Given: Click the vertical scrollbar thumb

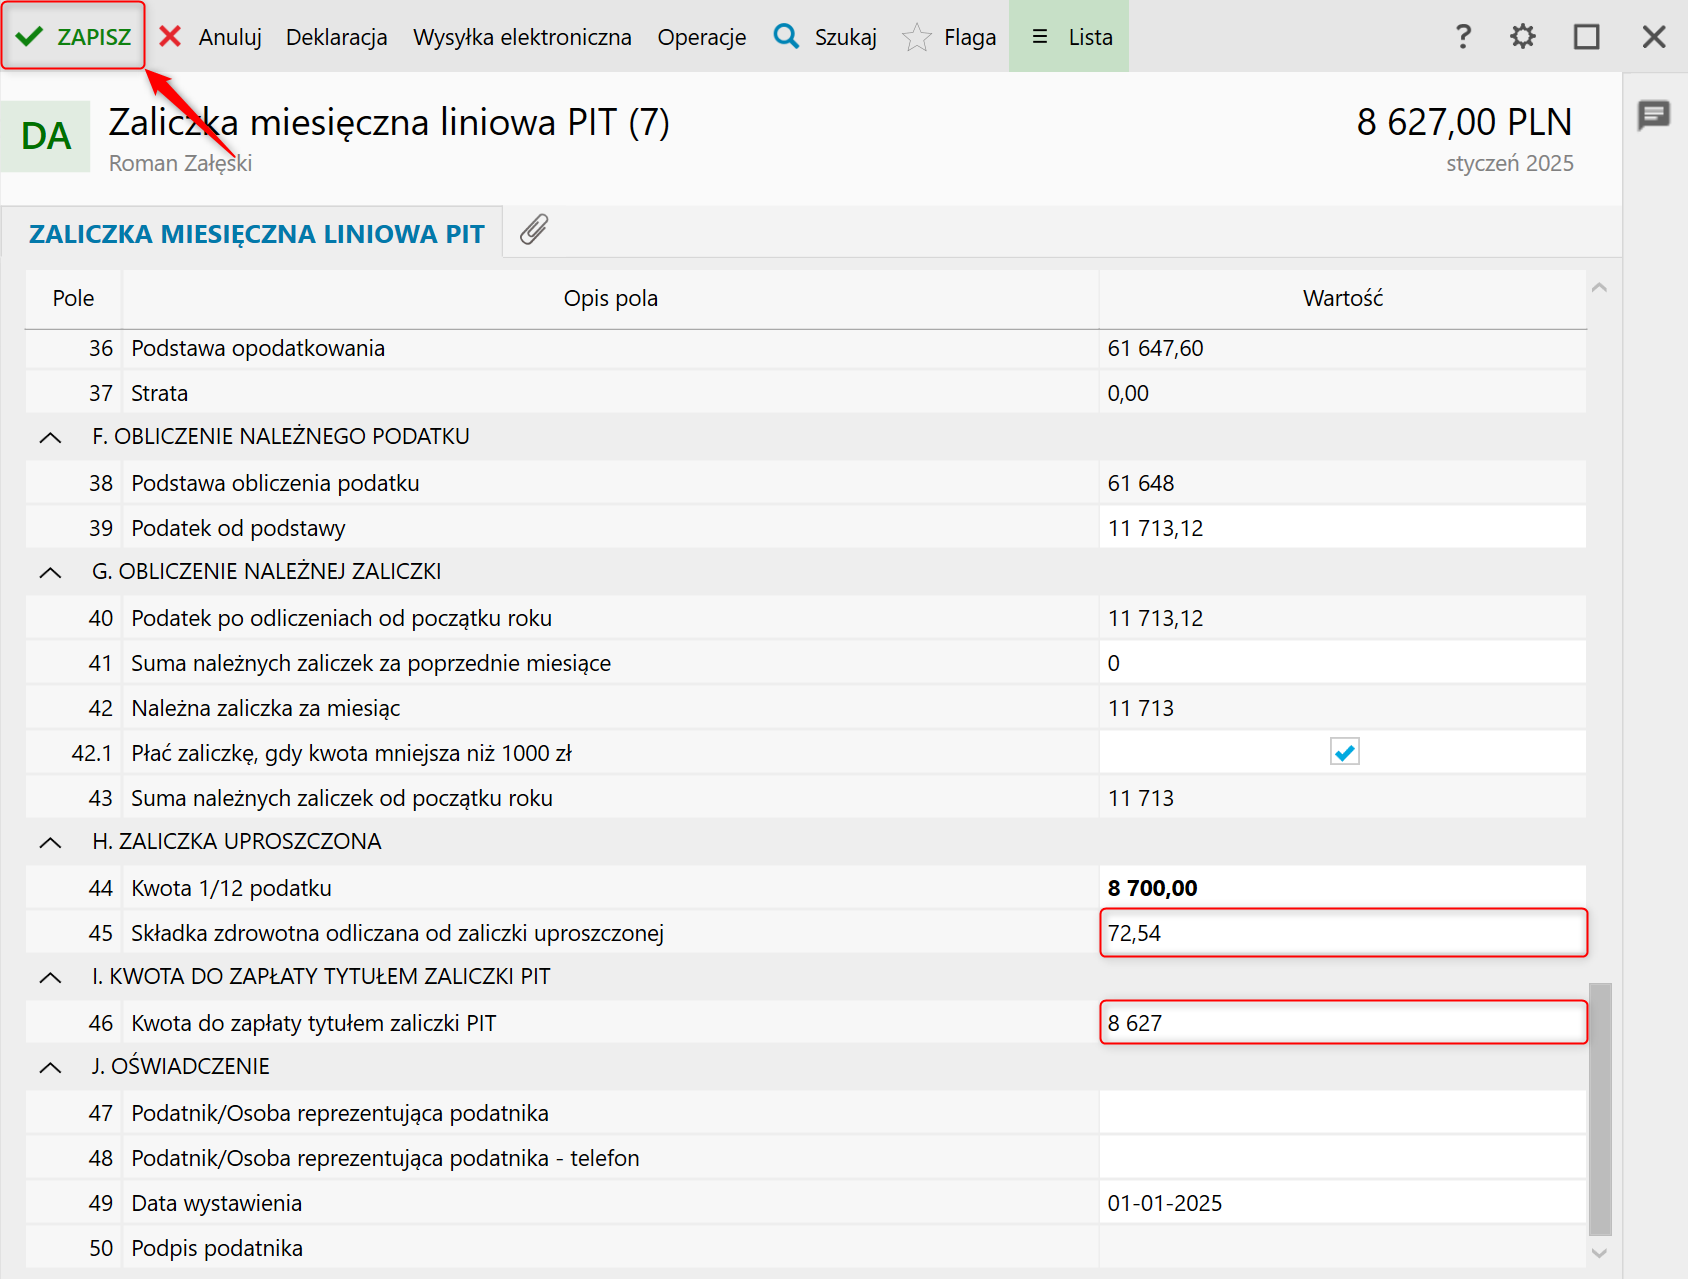Looking at the screenshot, I should tap(1600, 1108).
